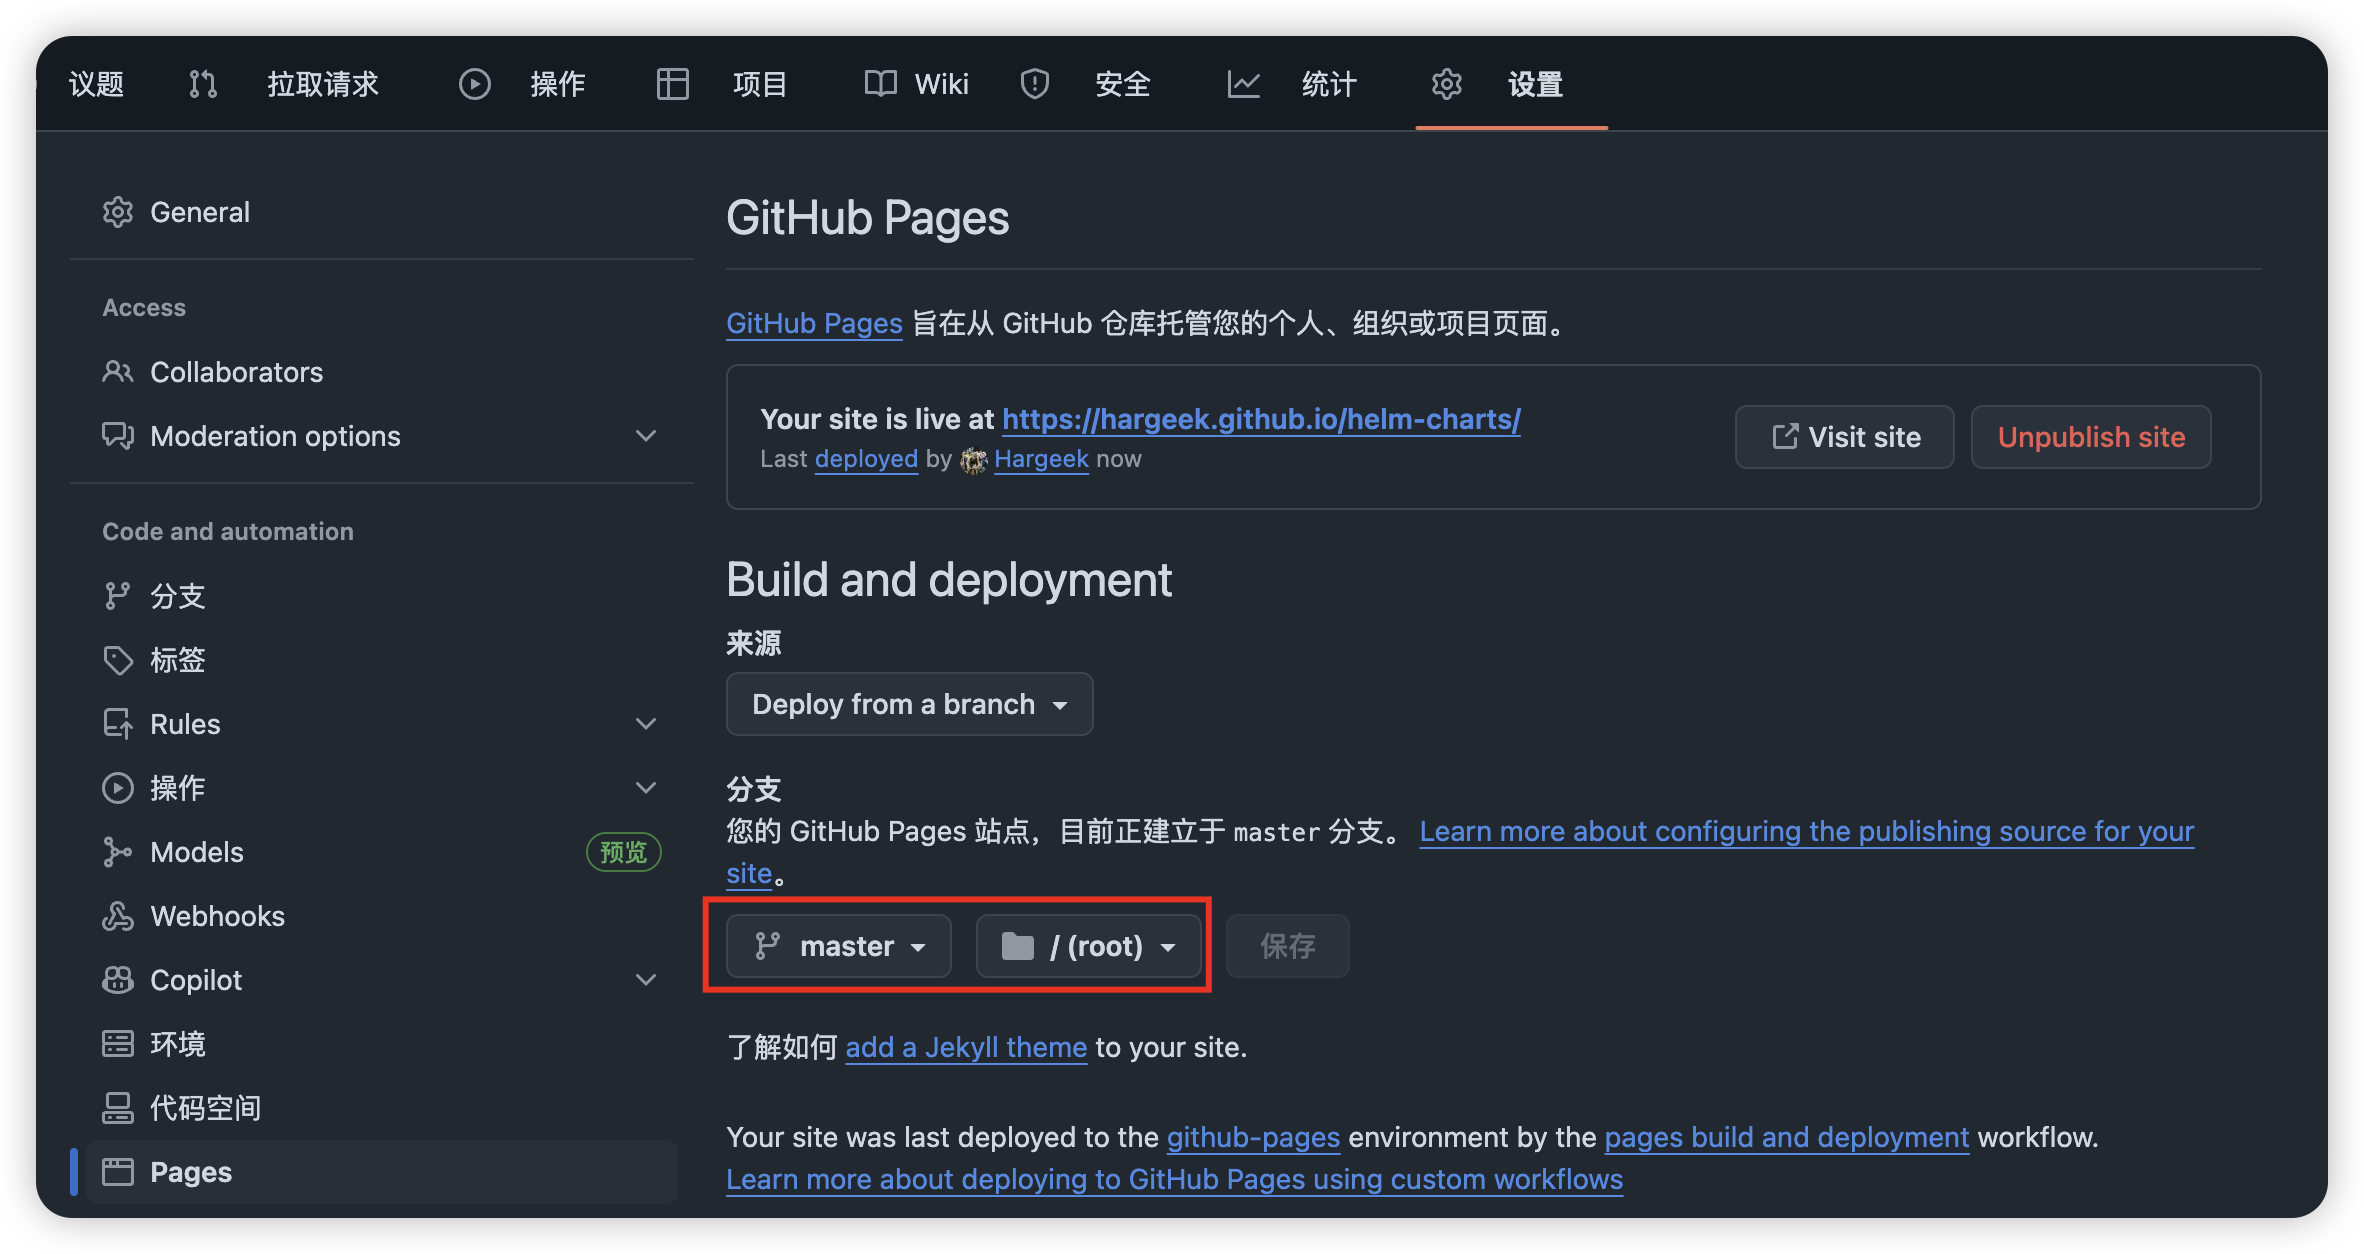Open the / (root) folder dropdown

(1088, 946)
